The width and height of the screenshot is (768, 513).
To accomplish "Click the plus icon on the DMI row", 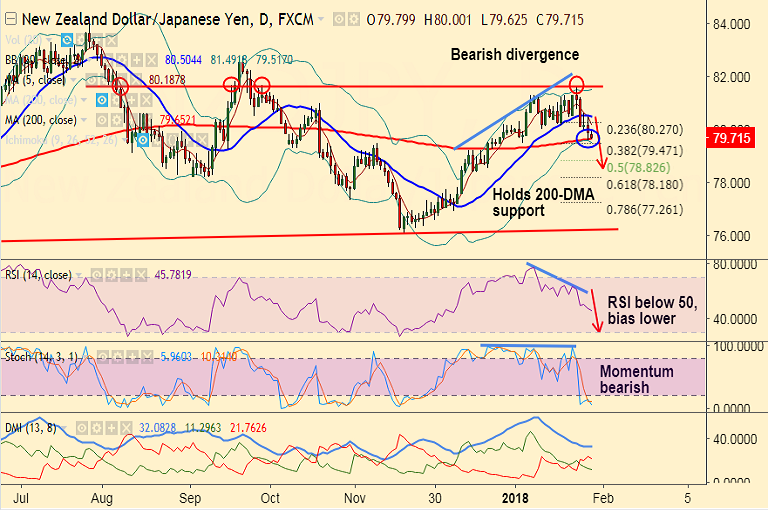I will (112, 428).
